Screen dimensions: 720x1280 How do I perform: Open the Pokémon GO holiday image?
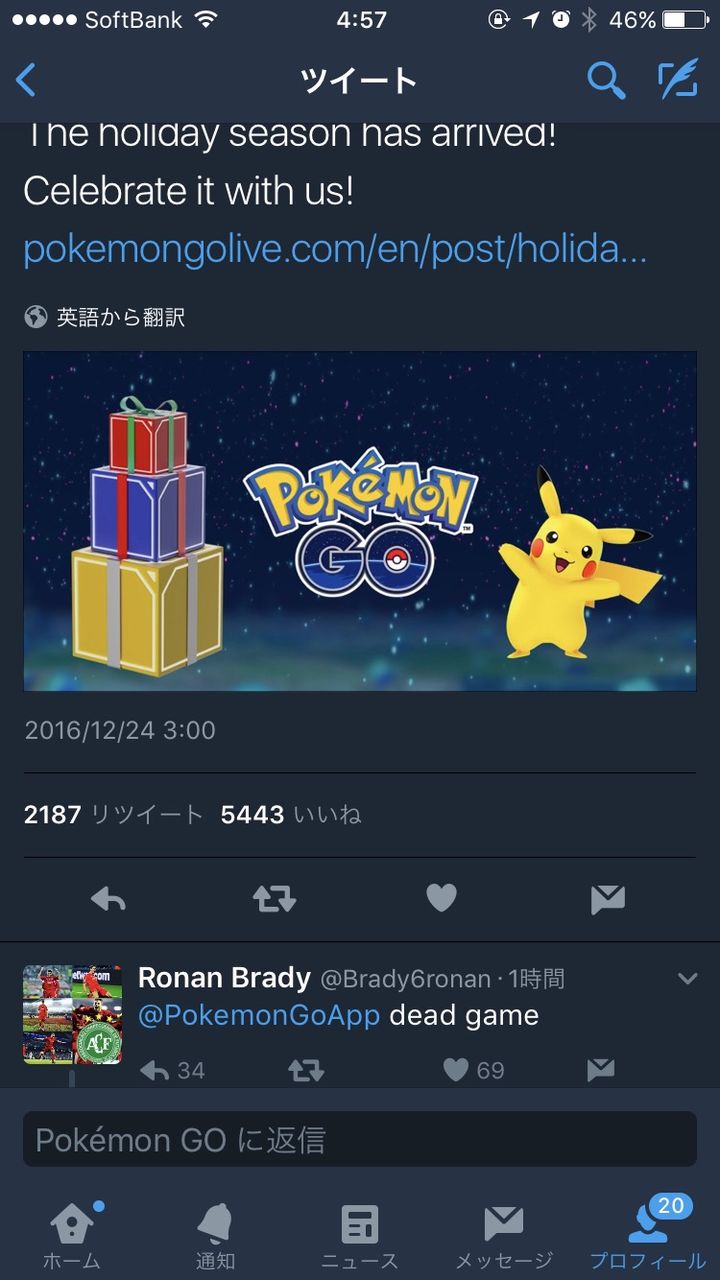[360, 521]
